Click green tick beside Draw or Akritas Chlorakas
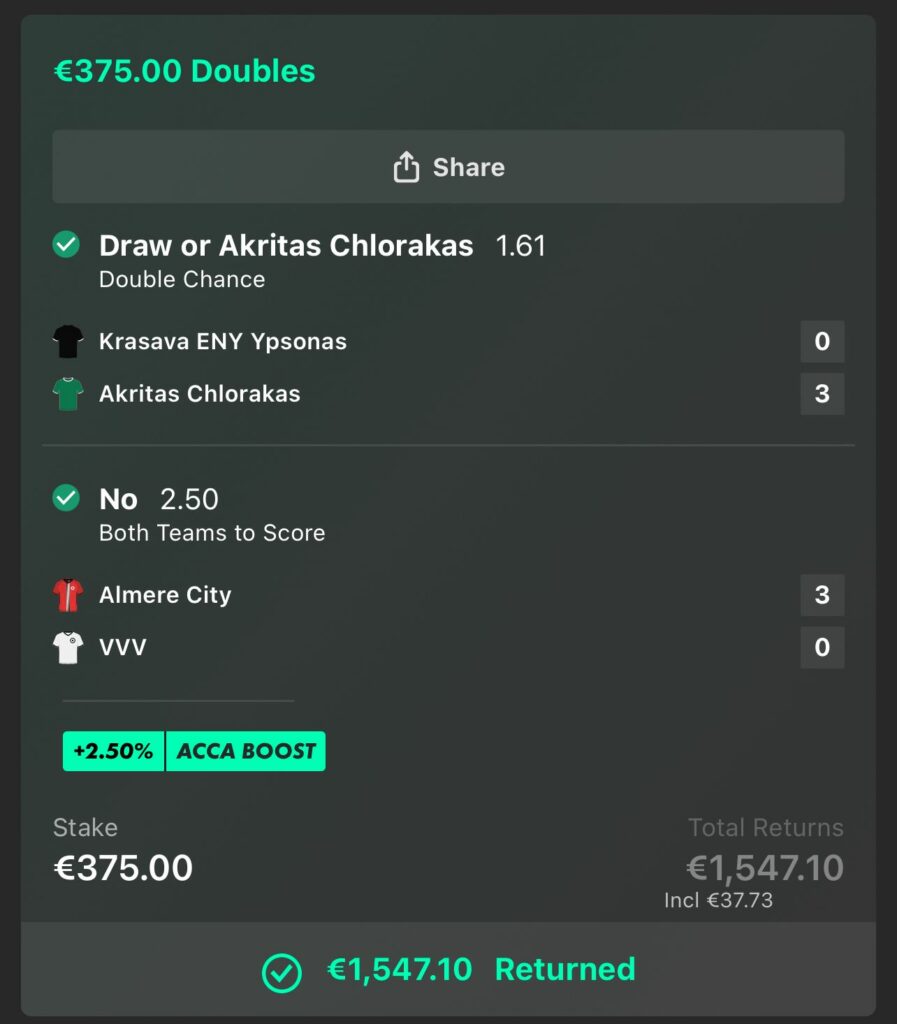 click(66, 245)
